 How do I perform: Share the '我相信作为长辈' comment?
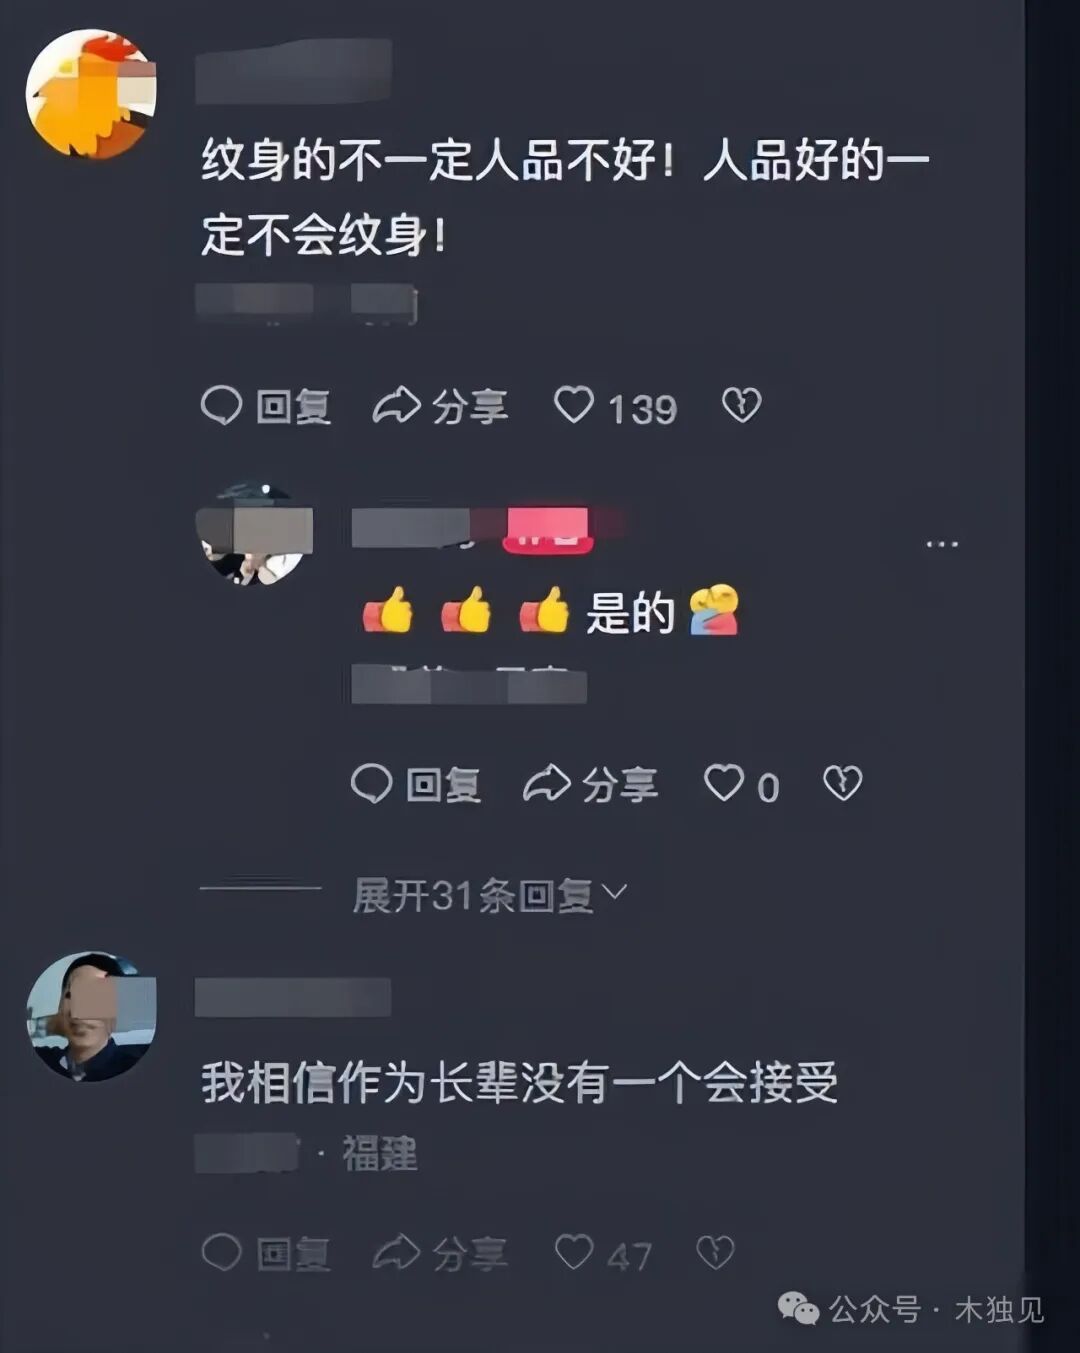point(441,1253)
